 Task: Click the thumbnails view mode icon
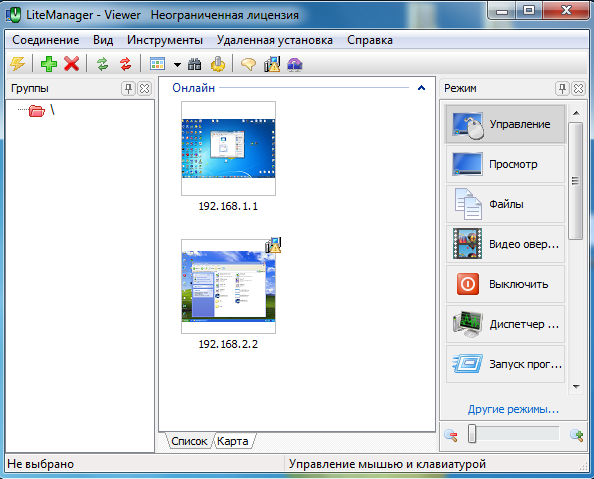[x=157, y=64]
